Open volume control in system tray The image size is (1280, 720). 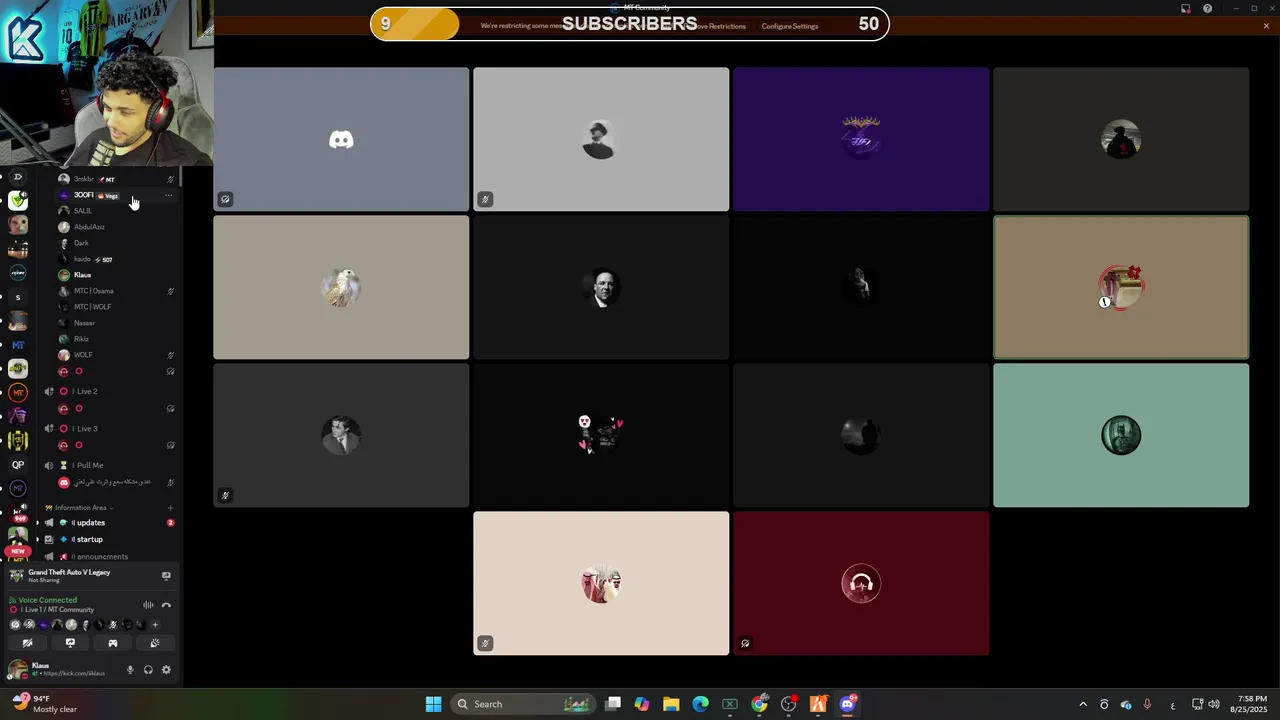[1214, 704]
